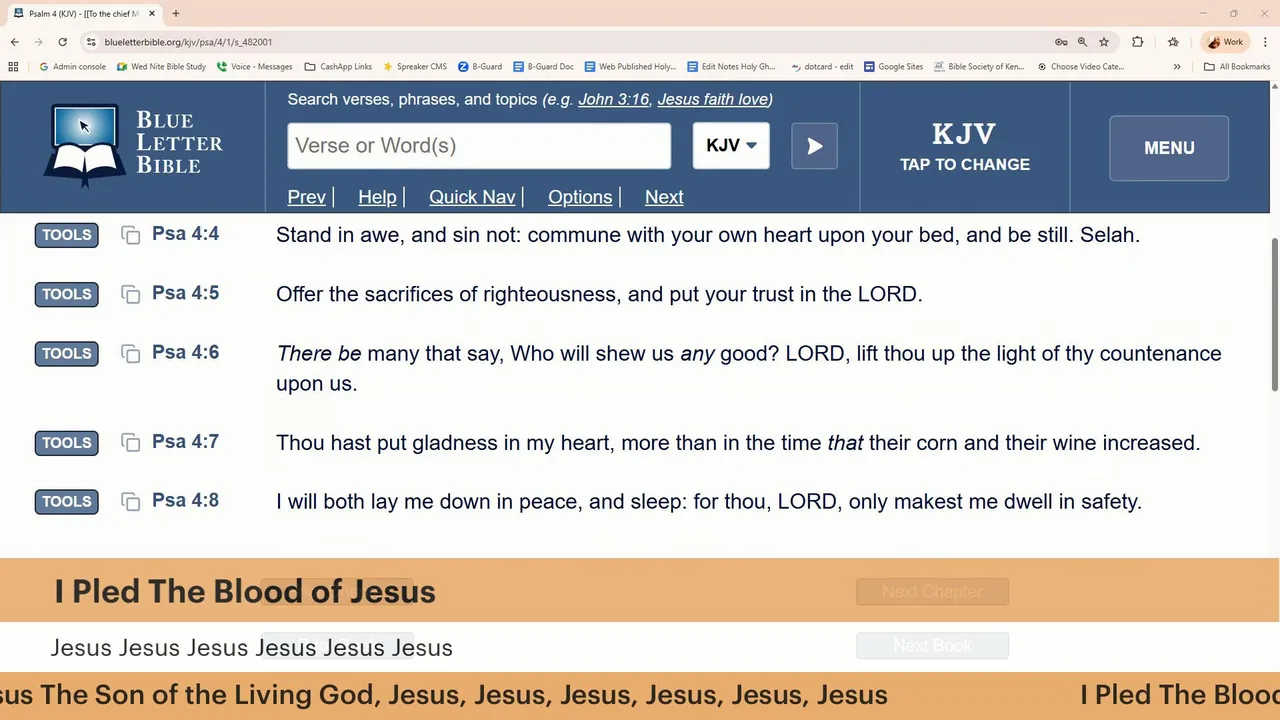Screen dimensions: 1280x720
Task: Open the KJV translation dropdown
Action: tap(731, 146)
